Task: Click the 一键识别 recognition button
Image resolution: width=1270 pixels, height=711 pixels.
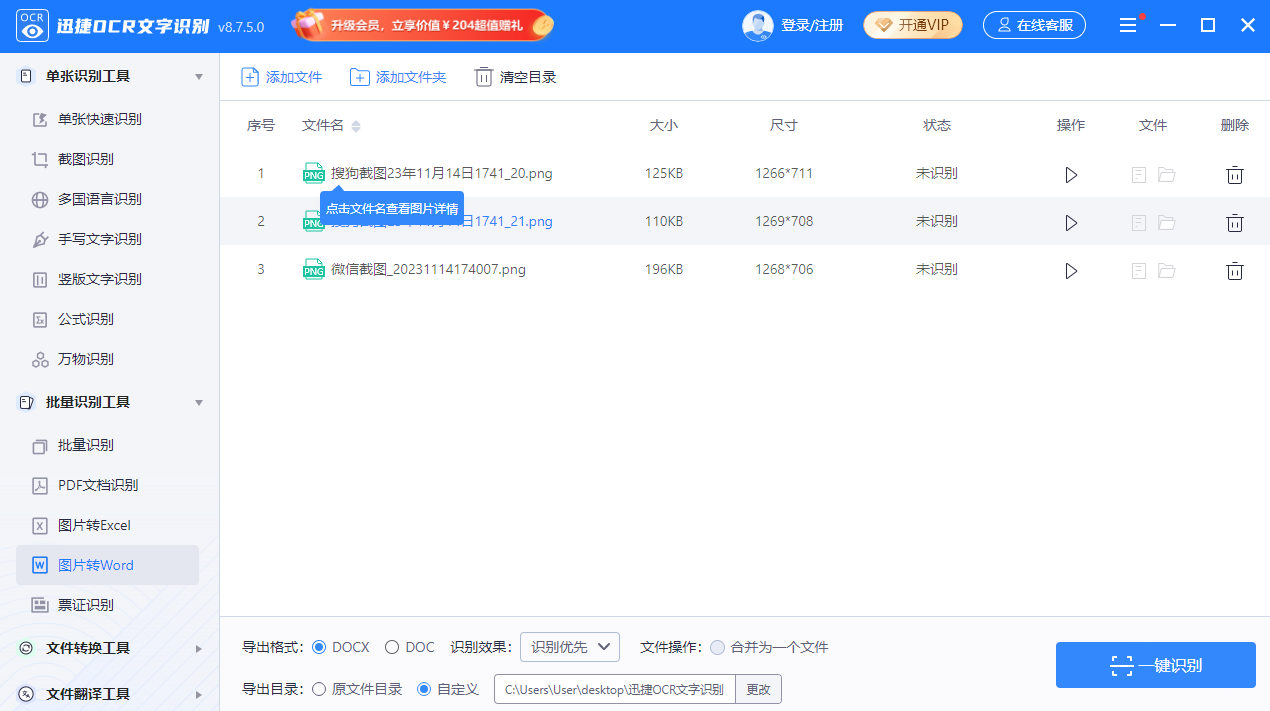Action: pos(1156,665)
